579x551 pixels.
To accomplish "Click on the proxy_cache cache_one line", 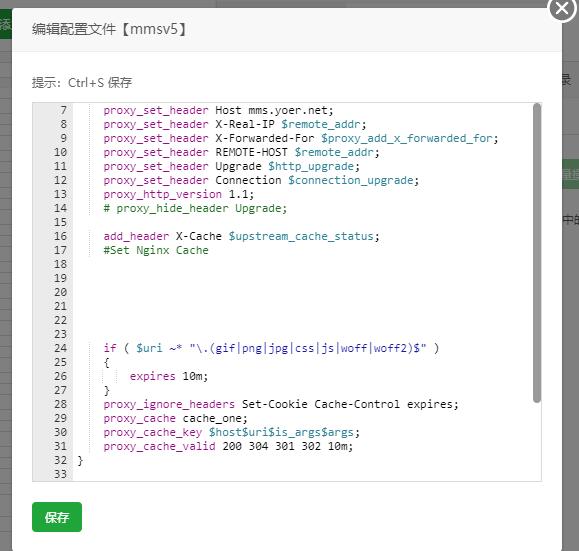I will 175,418.
